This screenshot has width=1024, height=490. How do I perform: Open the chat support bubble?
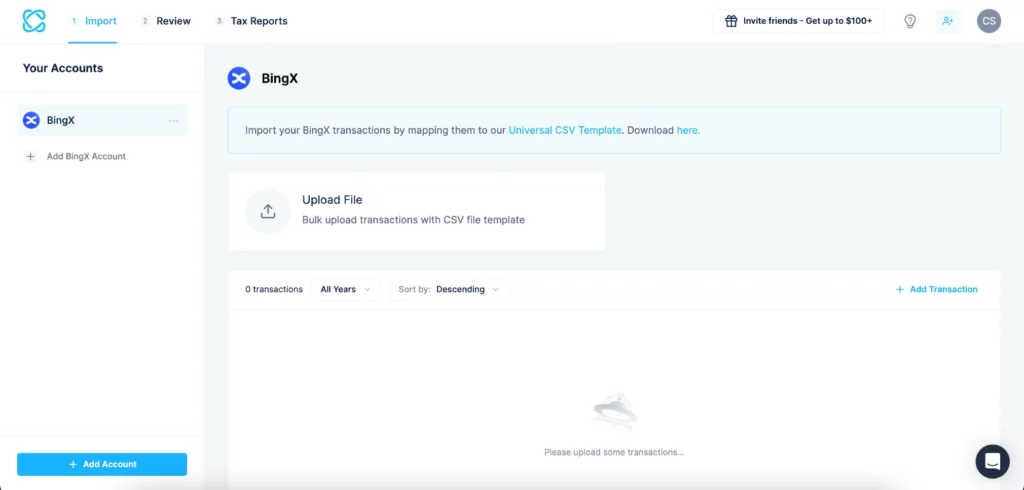[x=992, y=461]
